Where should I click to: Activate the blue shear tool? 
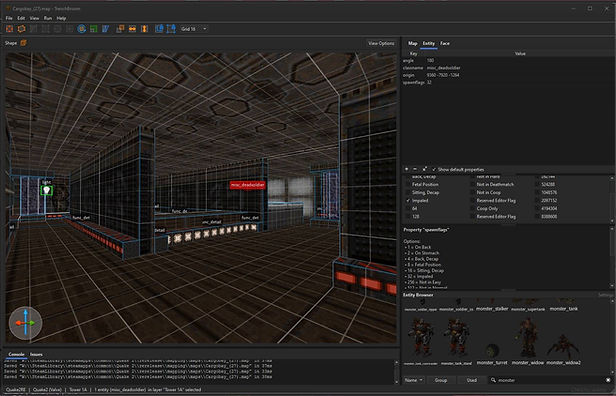tap(105, 29)
